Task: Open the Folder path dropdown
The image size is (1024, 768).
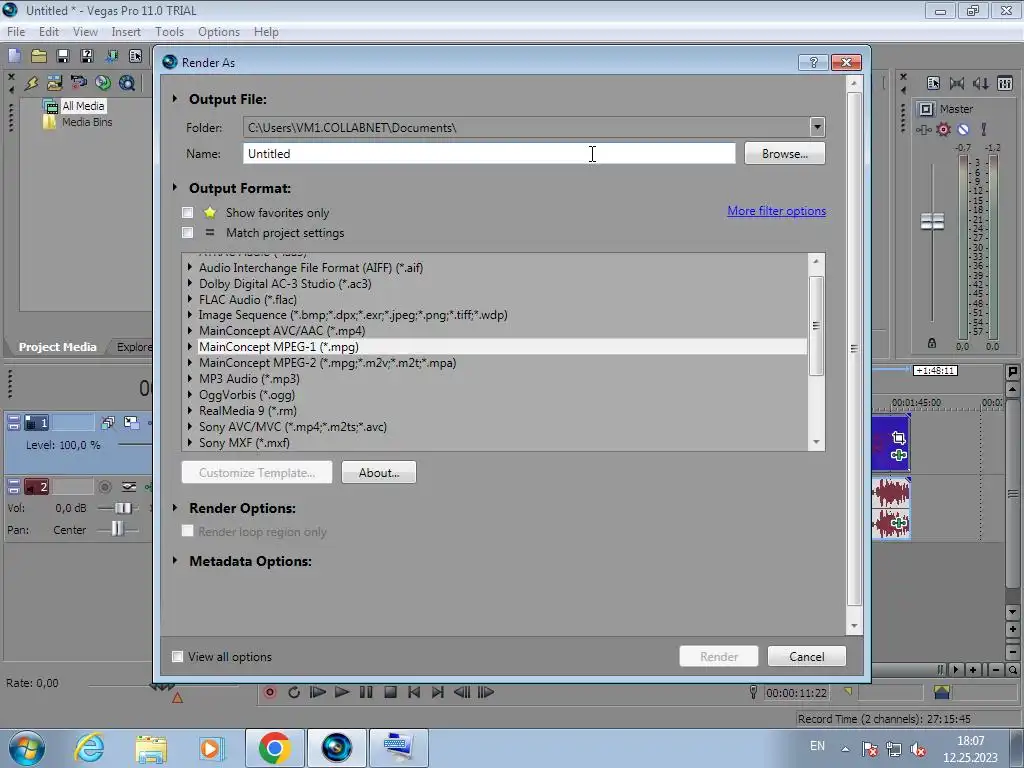Action: (817, 127)
